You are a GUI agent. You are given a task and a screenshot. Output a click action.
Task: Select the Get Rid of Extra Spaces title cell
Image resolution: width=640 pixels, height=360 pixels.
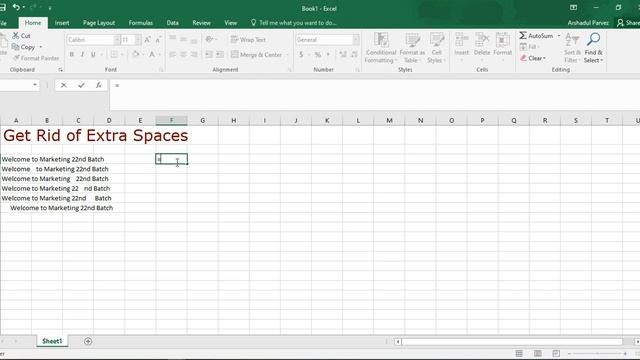coord(95,136)
